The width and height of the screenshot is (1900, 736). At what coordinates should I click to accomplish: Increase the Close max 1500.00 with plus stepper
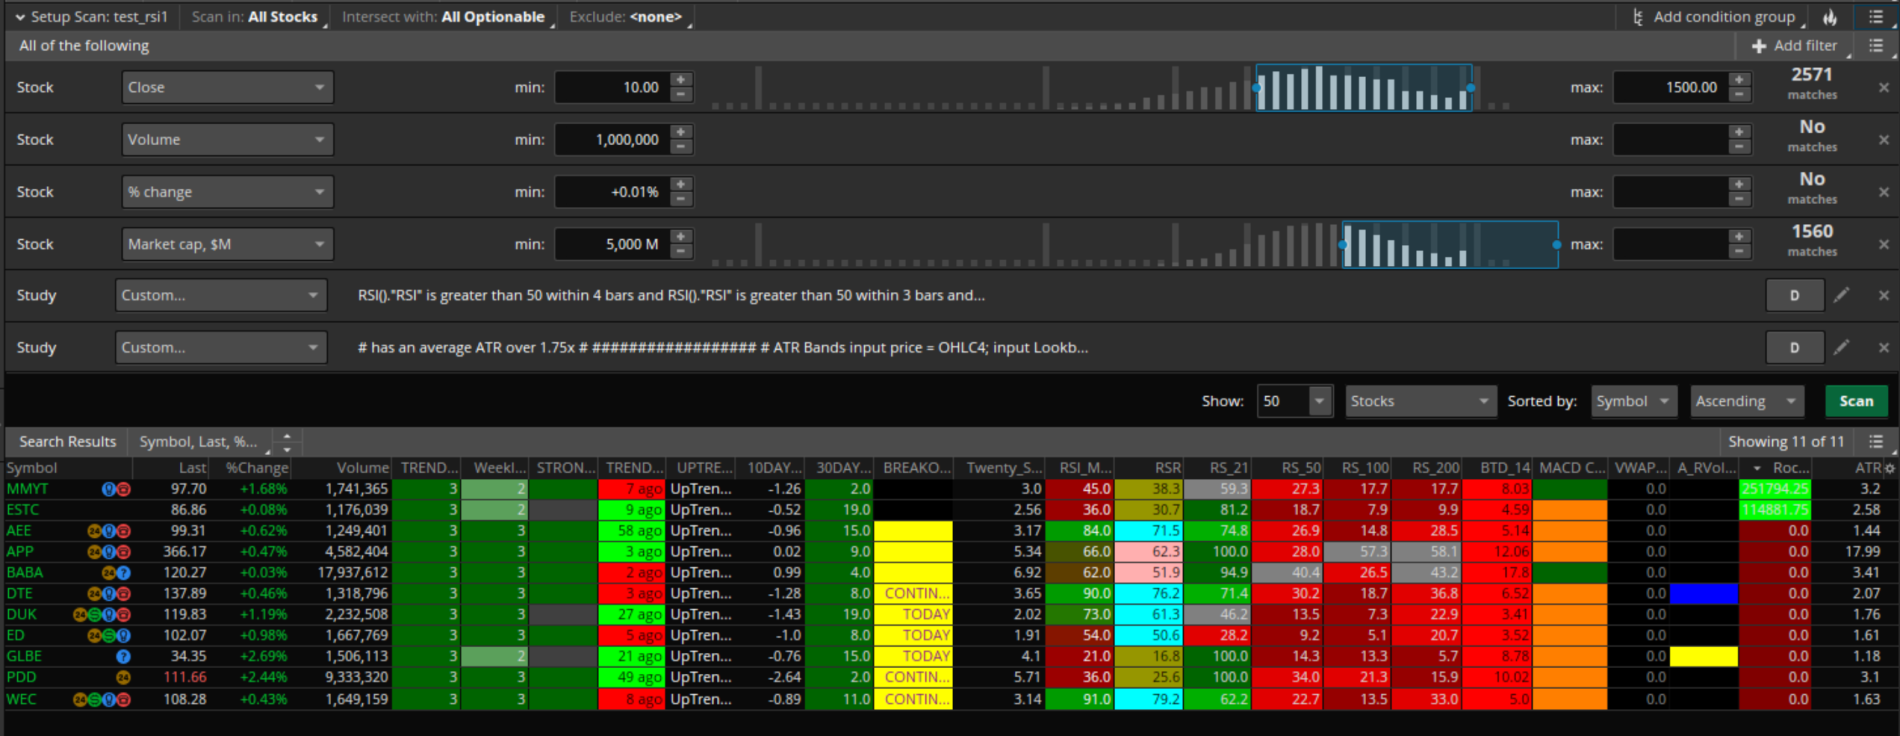pos(1740,80)
